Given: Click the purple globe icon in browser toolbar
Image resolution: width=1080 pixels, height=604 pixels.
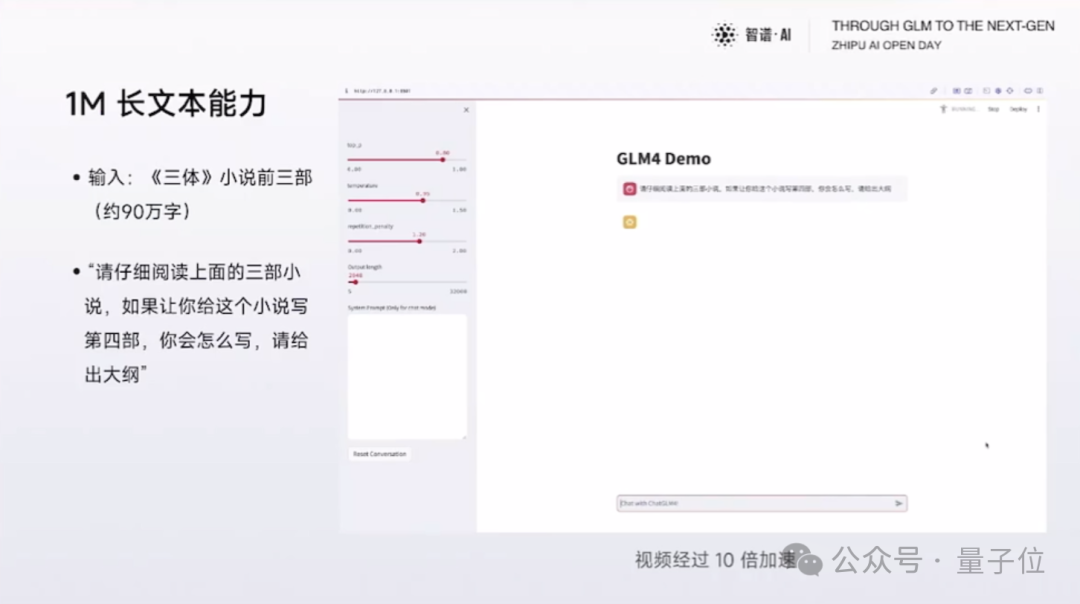Looking at the screenshot, I should 998,91.
